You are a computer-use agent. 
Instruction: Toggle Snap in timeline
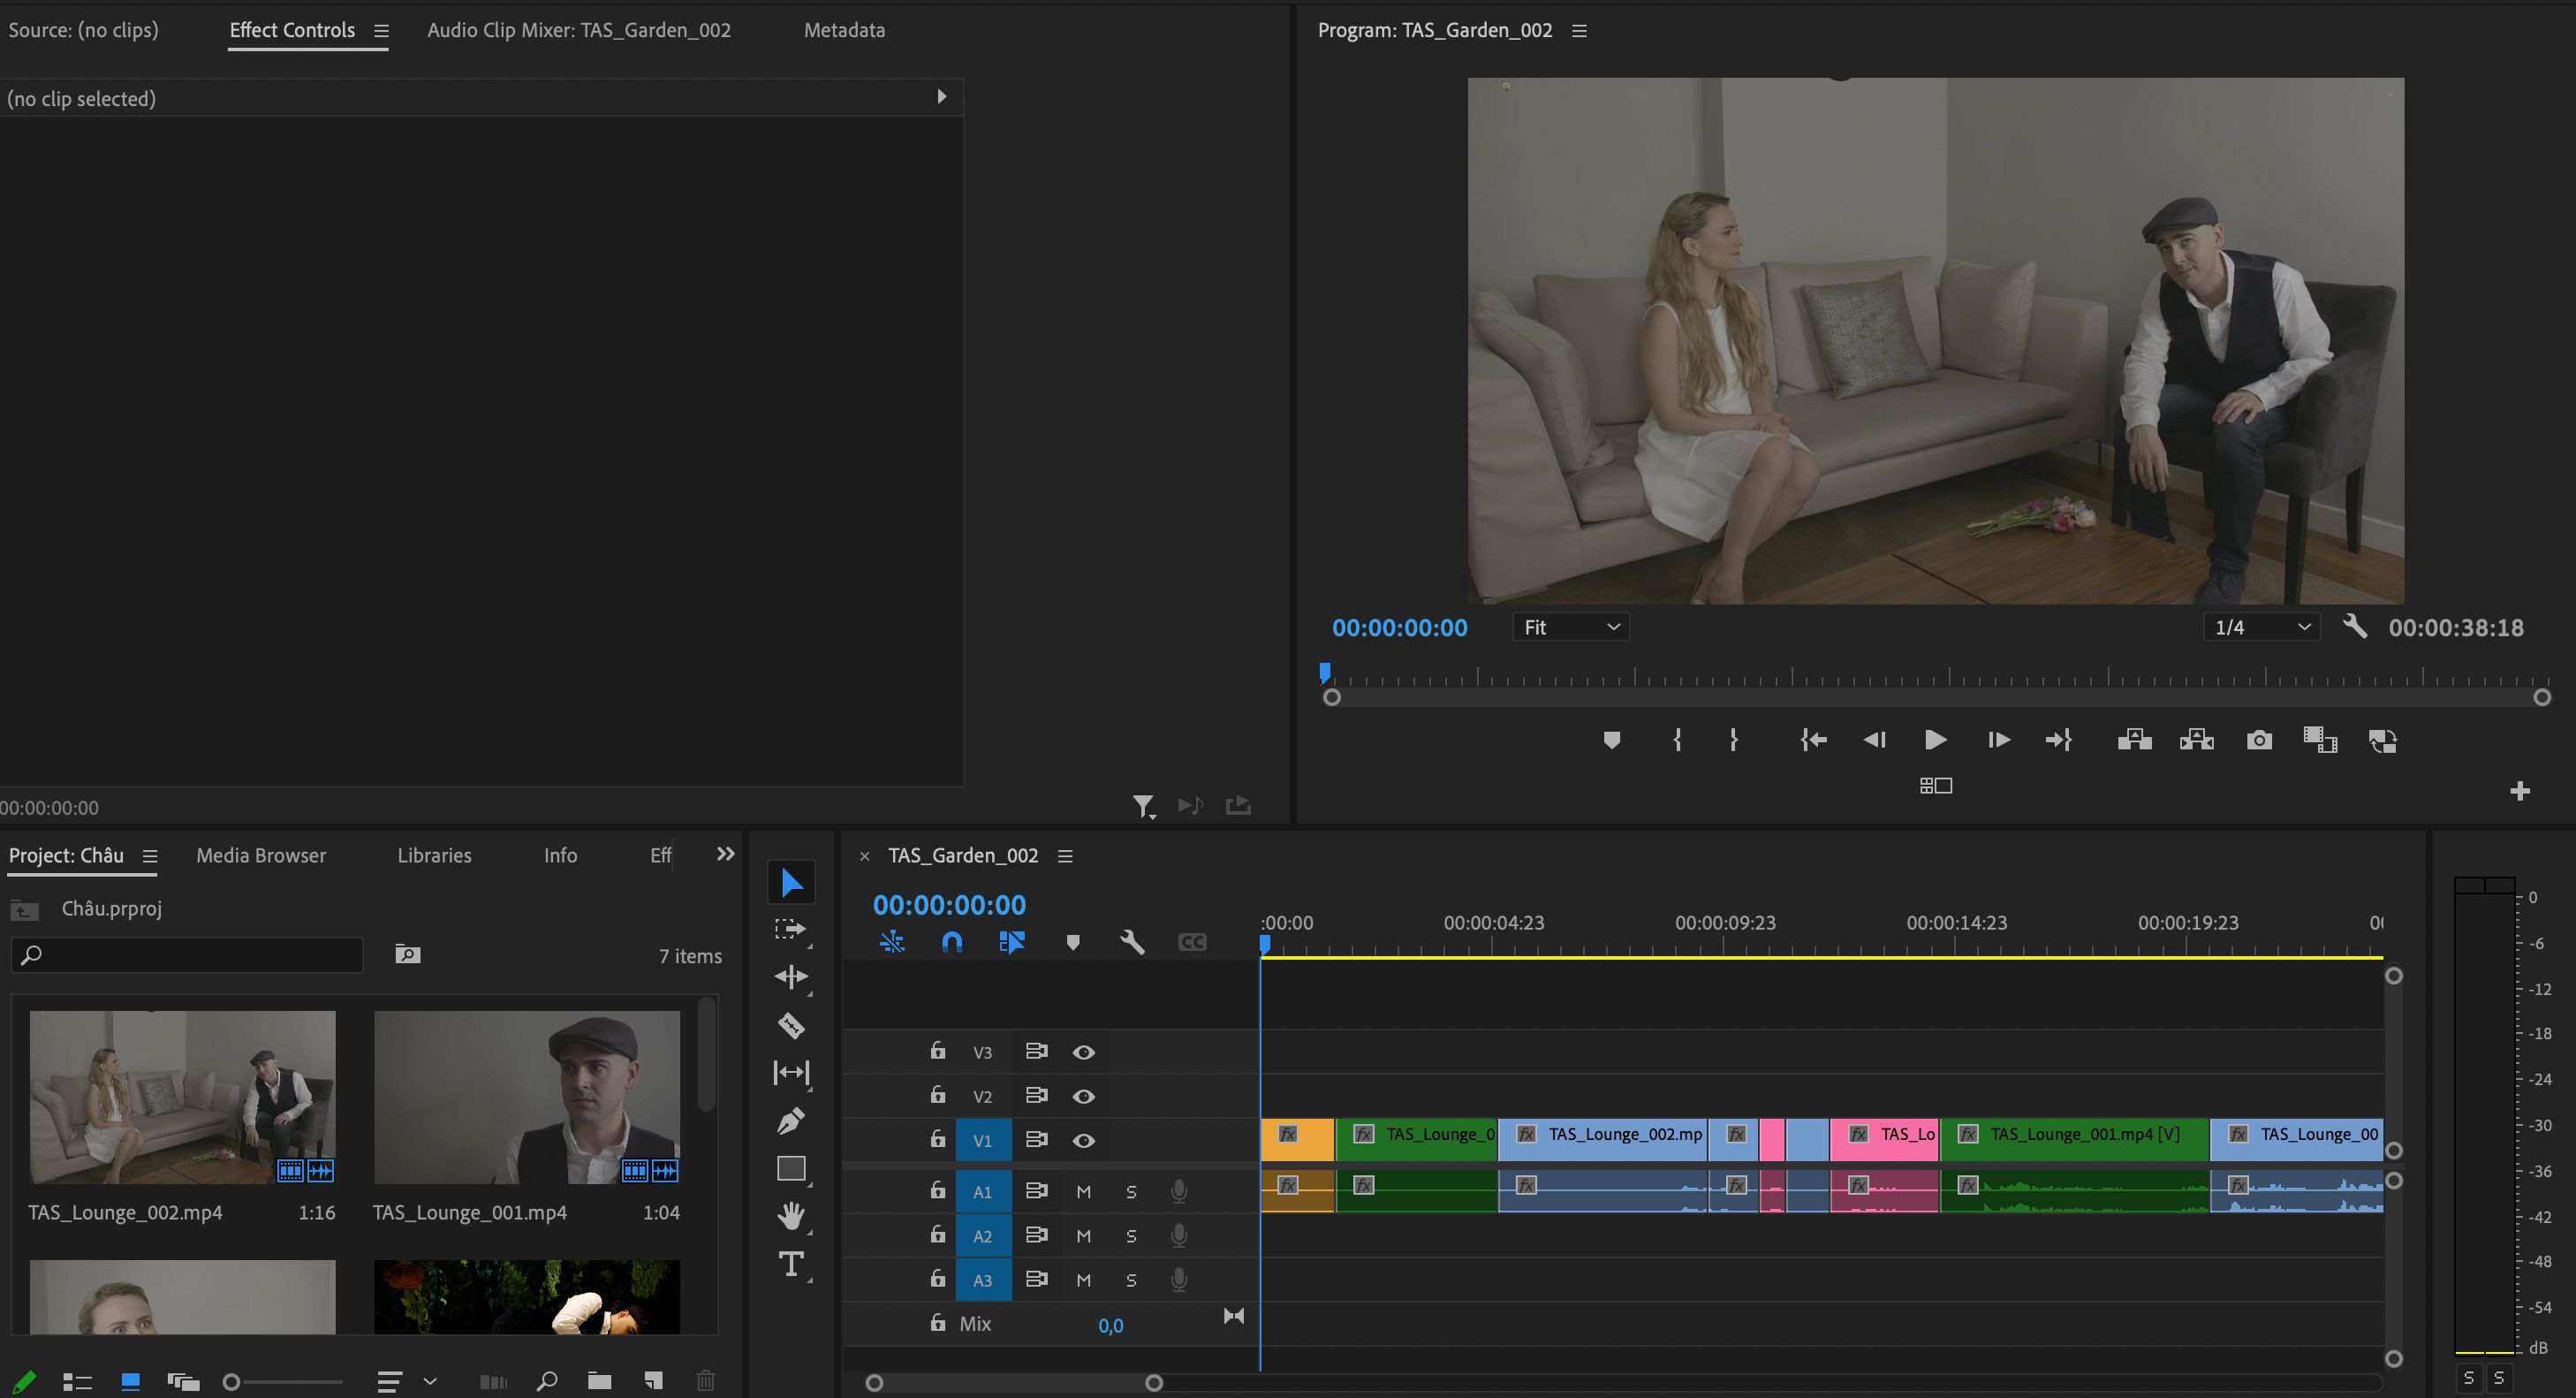tap(952, 942)
